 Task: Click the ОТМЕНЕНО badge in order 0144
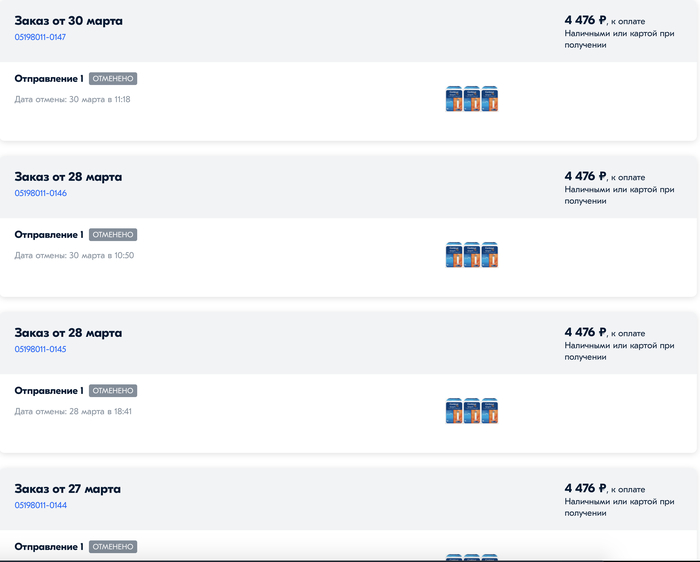[113, 547]
